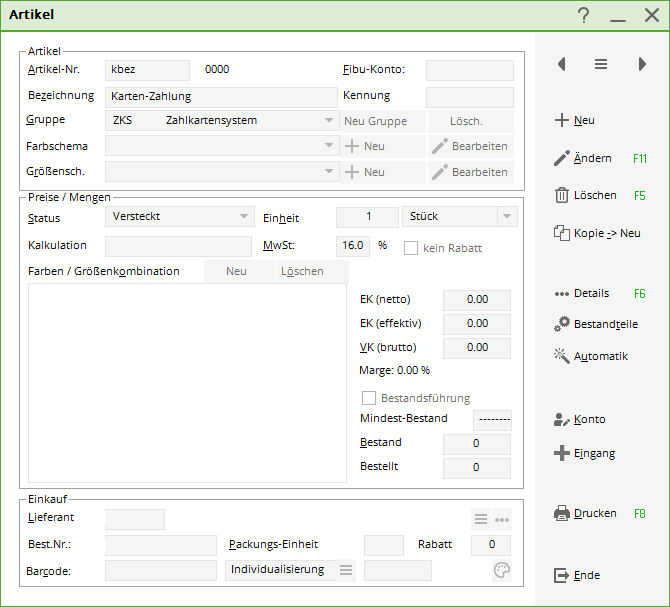Open Bestandteile gear icon
This screenshot has width=670, height=607.
[562, 324]
